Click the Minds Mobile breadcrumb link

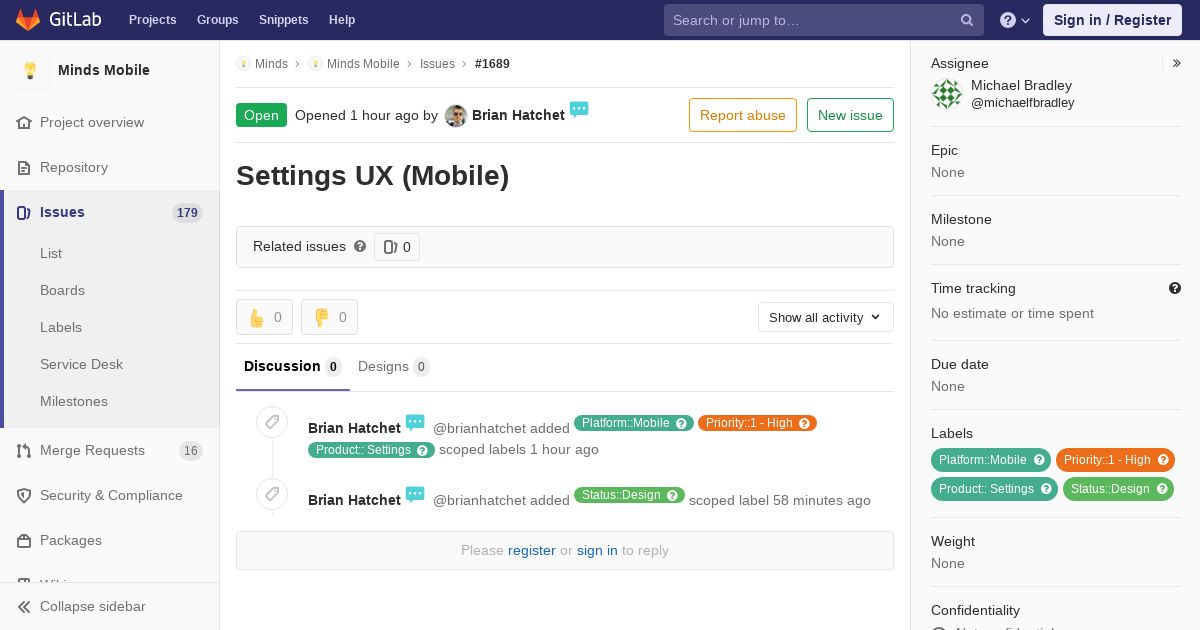363,63
